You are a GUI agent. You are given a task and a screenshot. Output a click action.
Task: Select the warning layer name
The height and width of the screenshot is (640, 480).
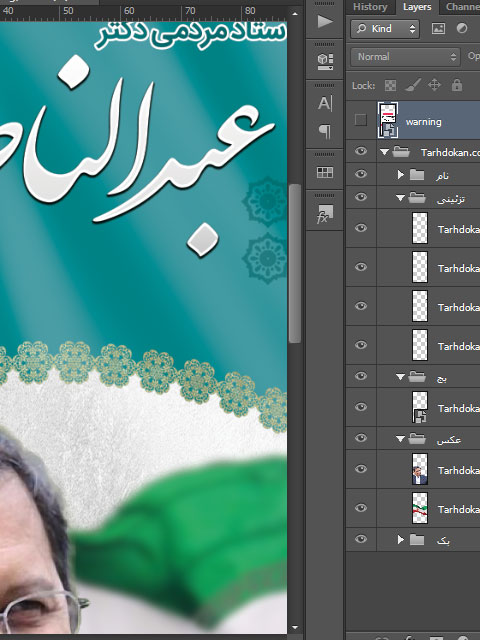pyautogui.click(x=423, y=122)
